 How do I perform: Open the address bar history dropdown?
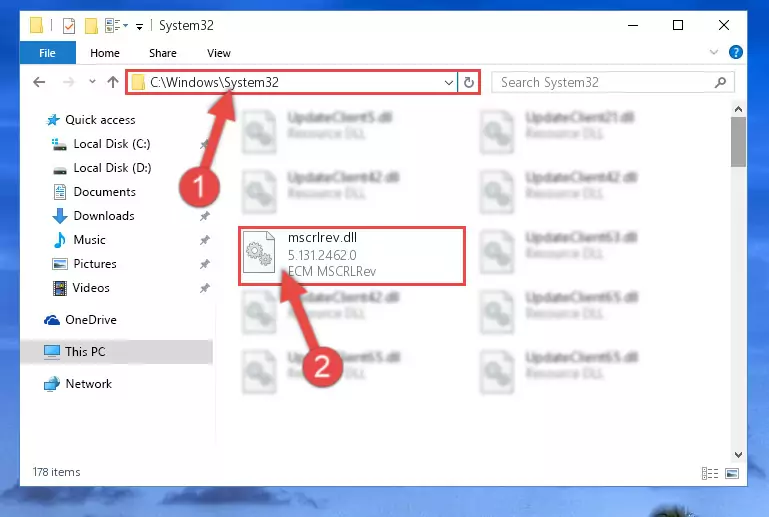[x=448, y=82]
